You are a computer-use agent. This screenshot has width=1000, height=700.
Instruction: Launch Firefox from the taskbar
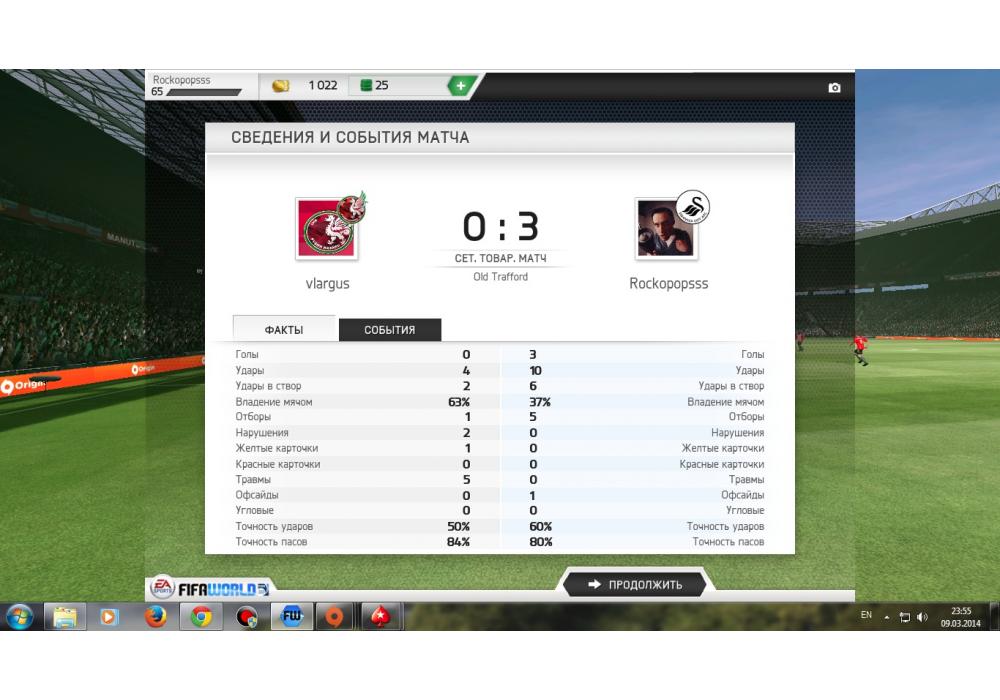click(155, 616)
